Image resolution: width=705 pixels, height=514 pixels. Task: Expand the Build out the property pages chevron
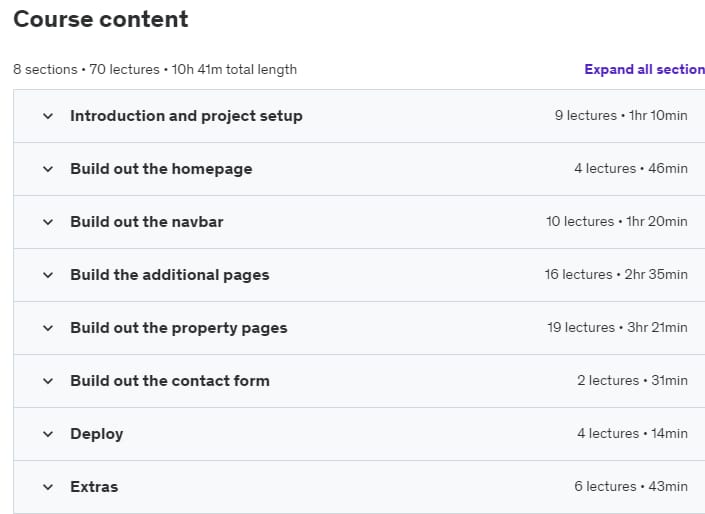click(x=48, y=328)
